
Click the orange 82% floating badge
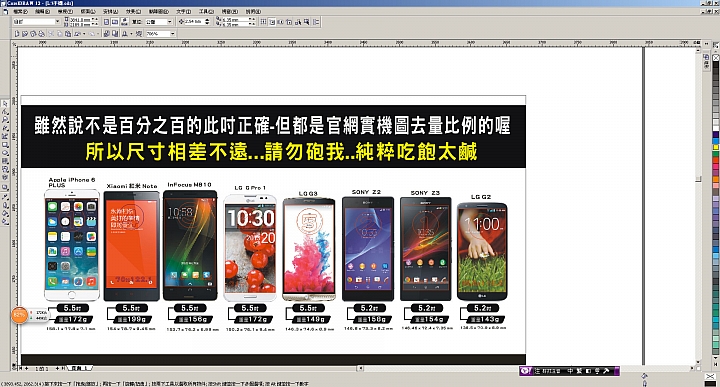coord(19,315)
